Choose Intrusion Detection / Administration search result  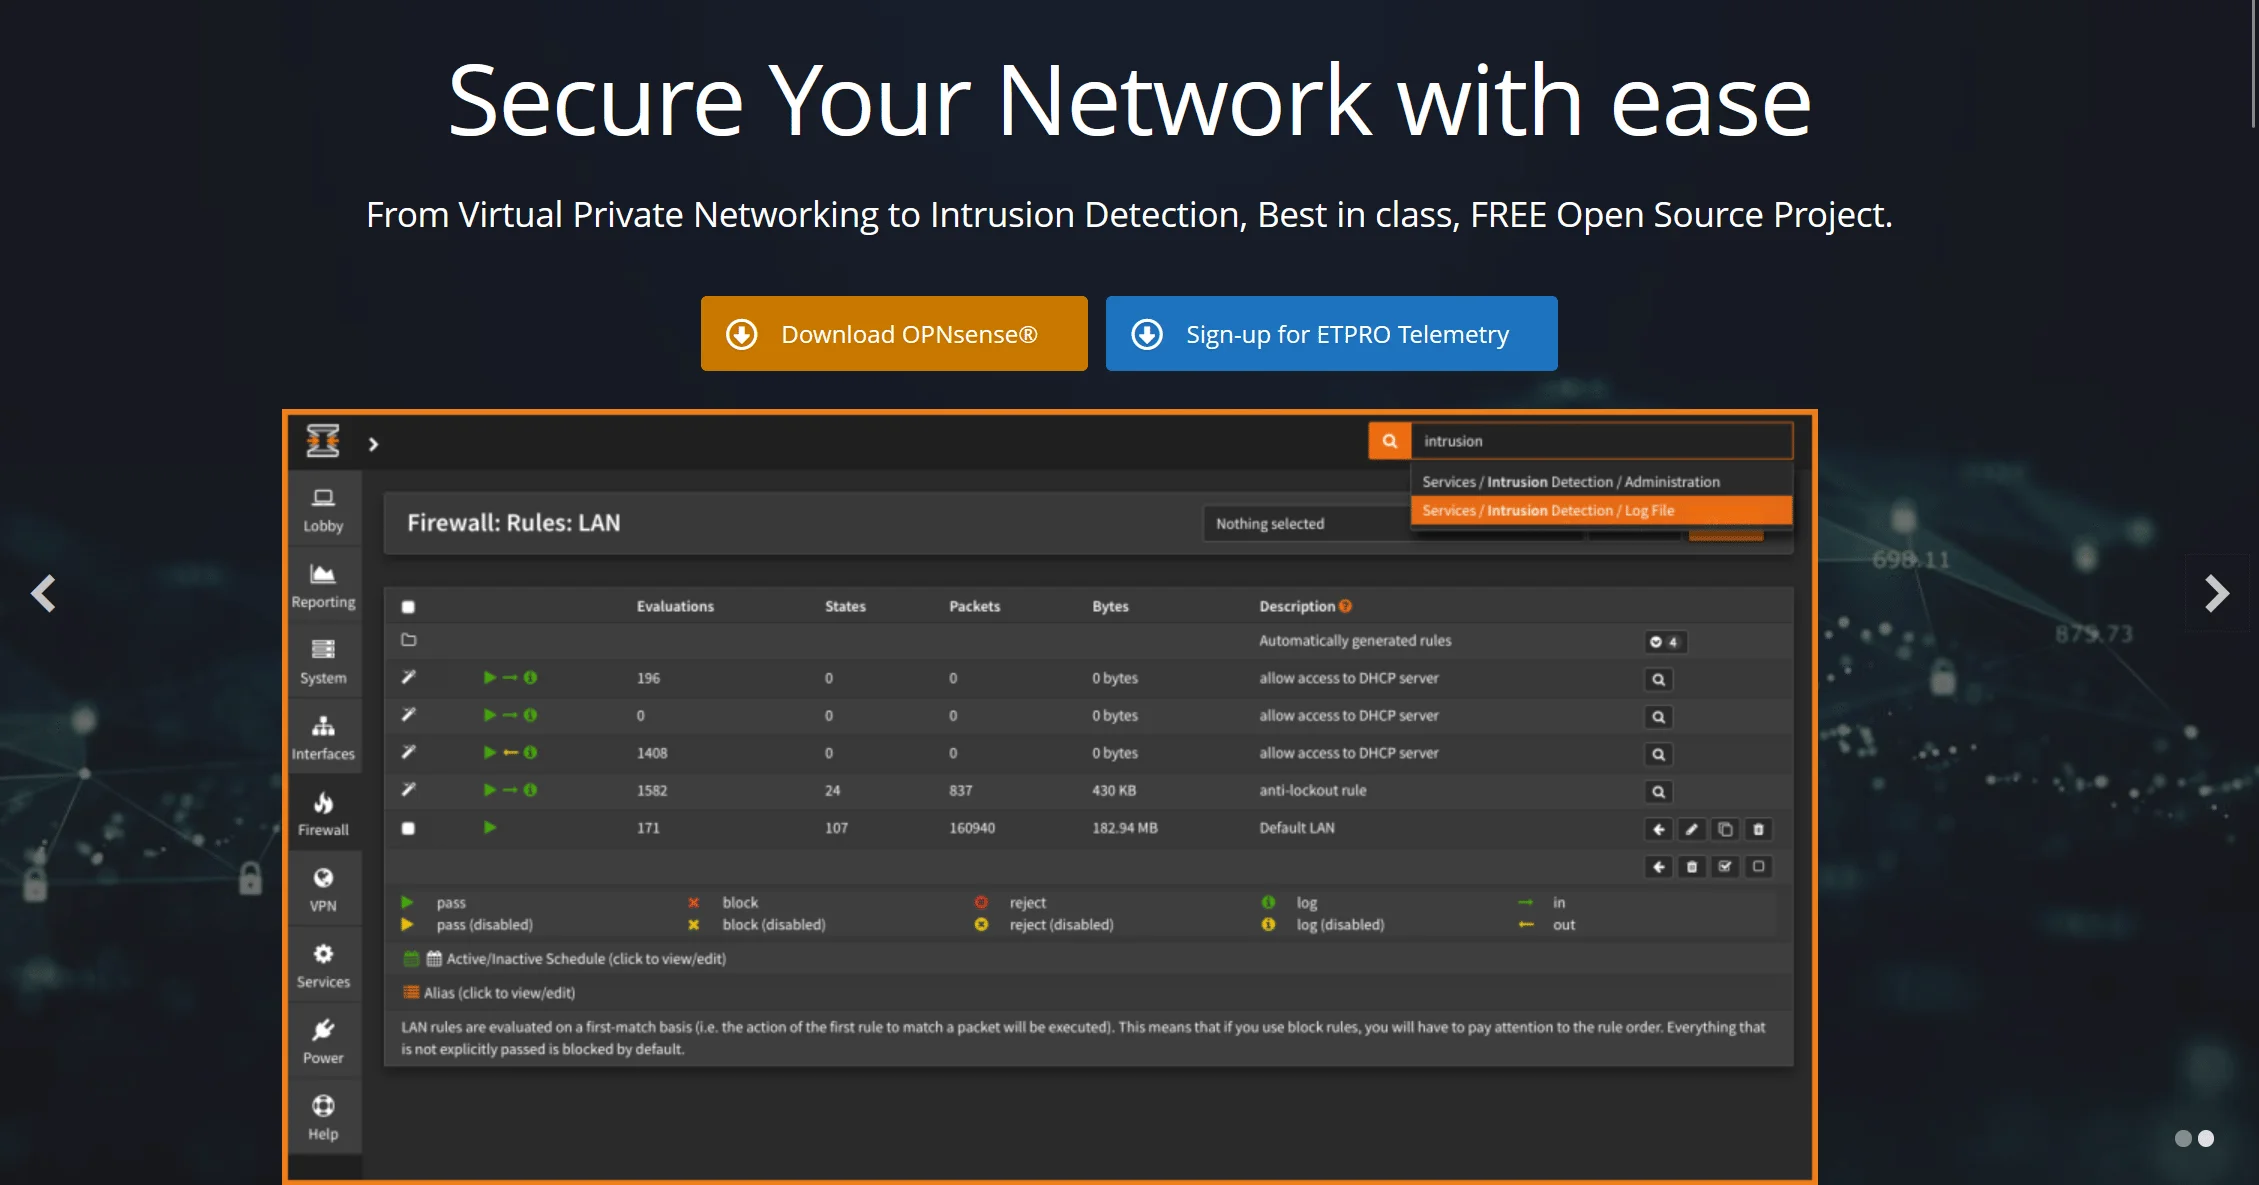(1601, 482)
